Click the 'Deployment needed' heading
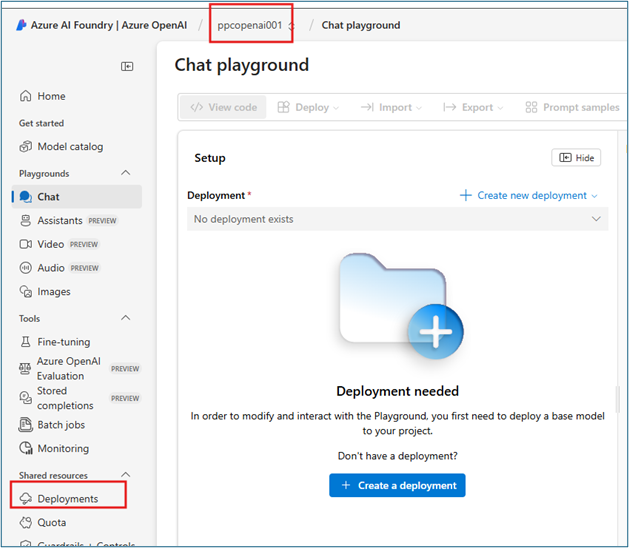The height and width of the screenshot is (548, 629). [397, 391]
